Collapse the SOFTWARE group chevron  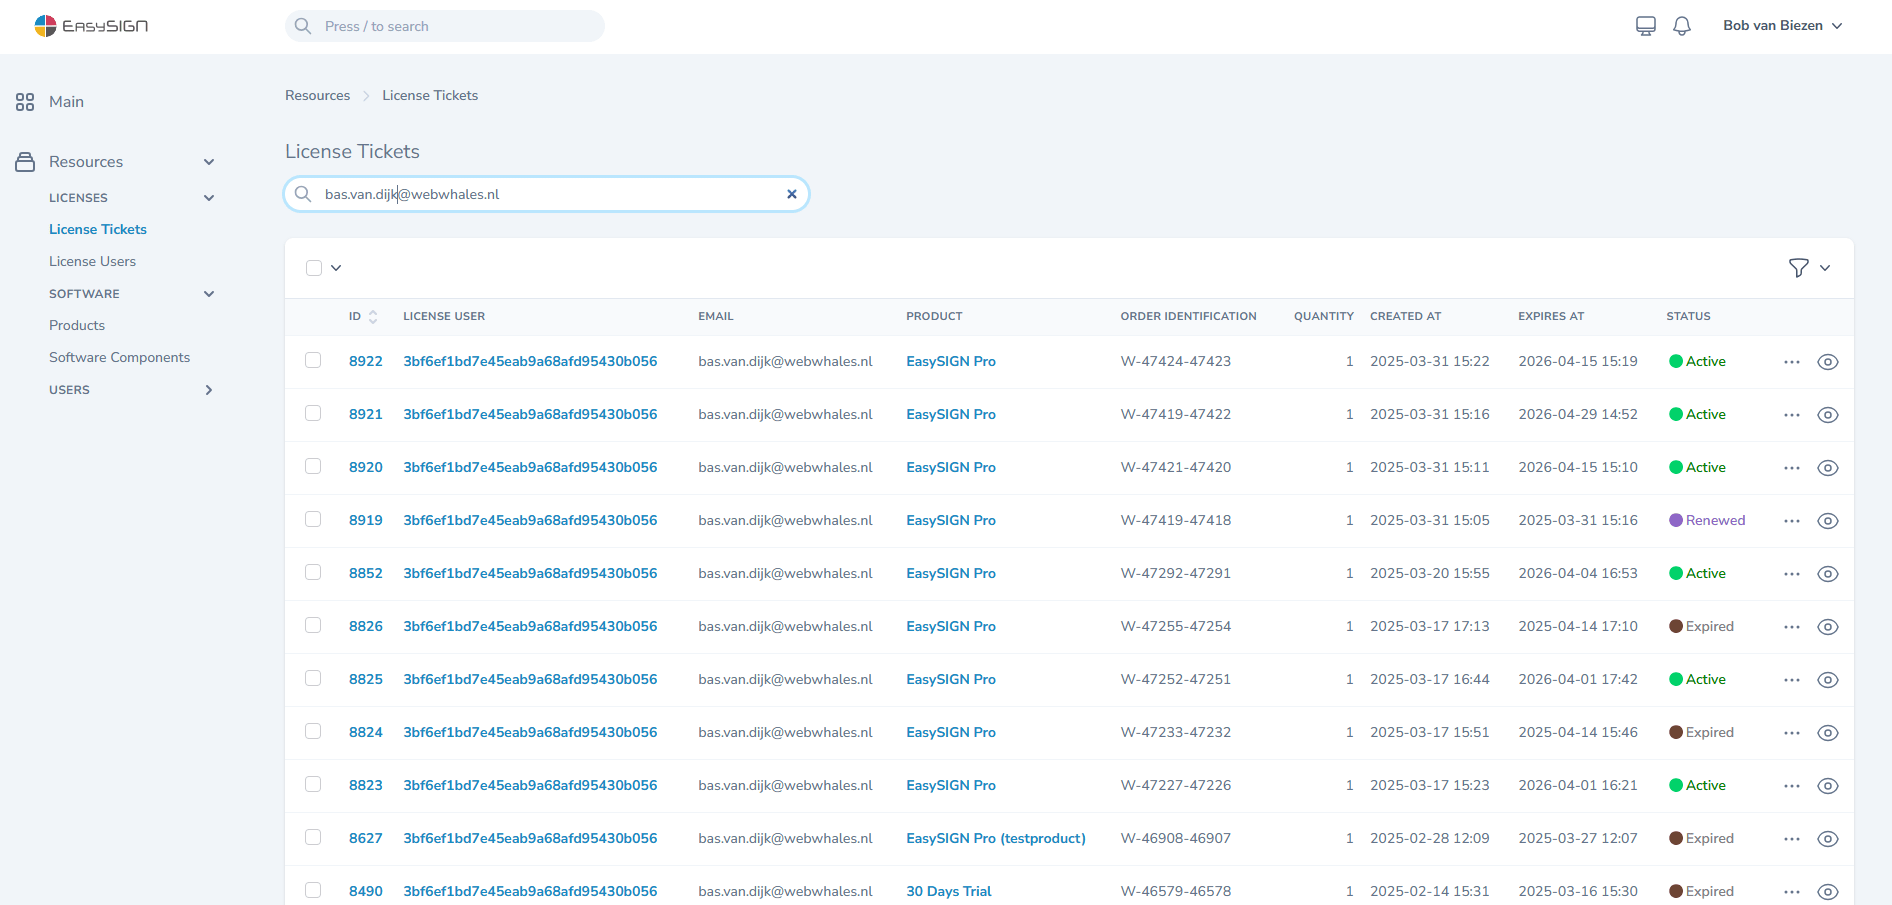tap(209, 294)
